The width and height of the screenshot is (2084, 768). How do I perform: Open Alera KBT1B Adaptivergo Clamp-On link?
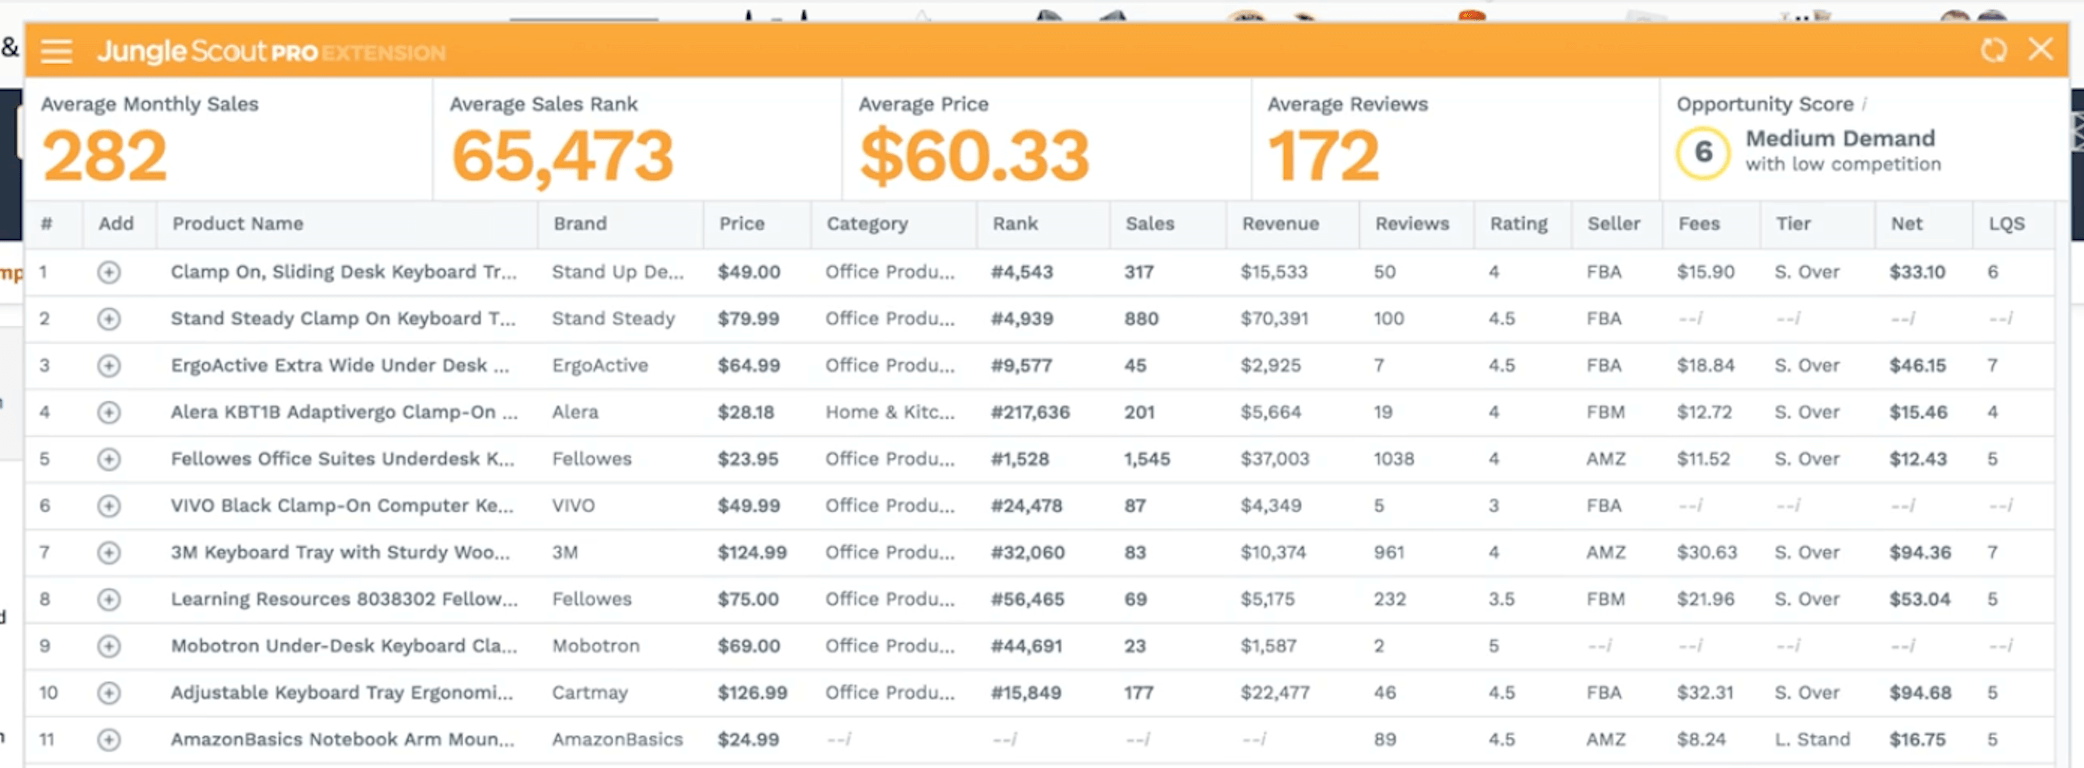pos(344,412)
